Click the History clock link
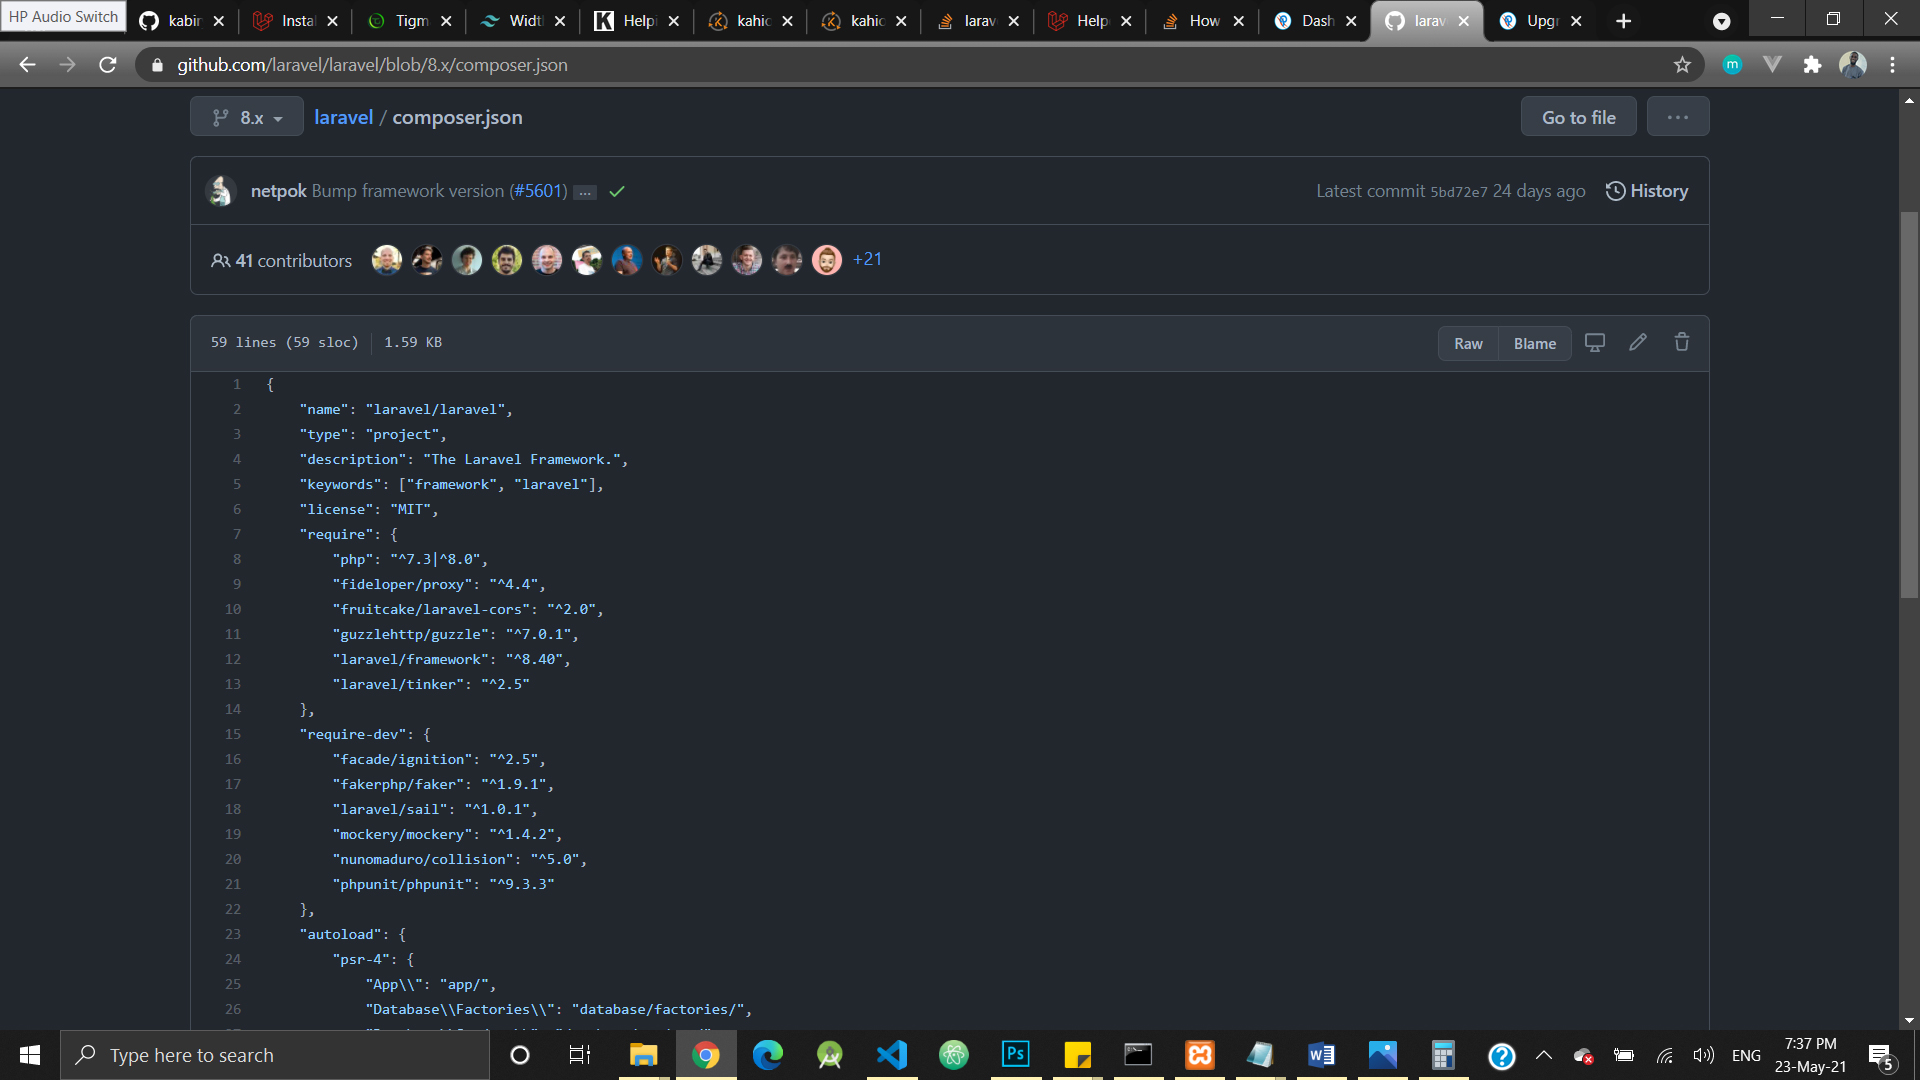This screenshot has height=1080, width=1920. point(1646,191)
